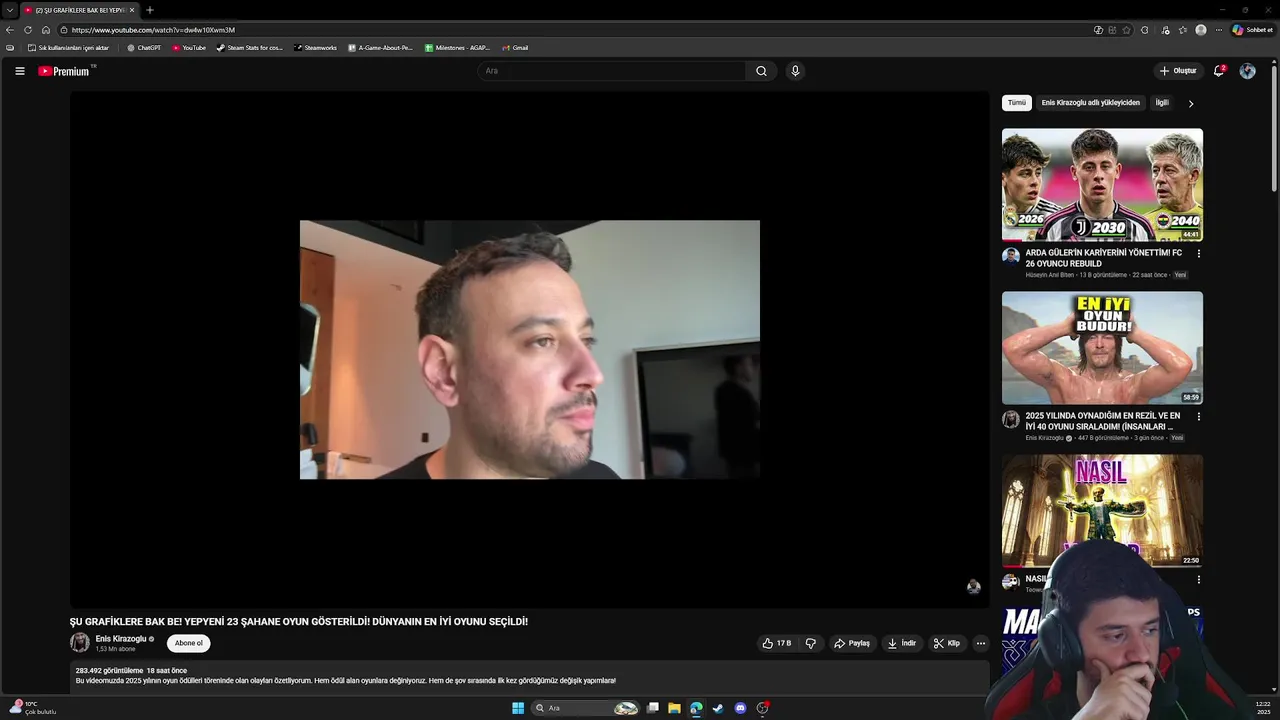Go to the browser home page
Image resolution: width=1280 pixels, height=720 pixels.
pos(46,30)
